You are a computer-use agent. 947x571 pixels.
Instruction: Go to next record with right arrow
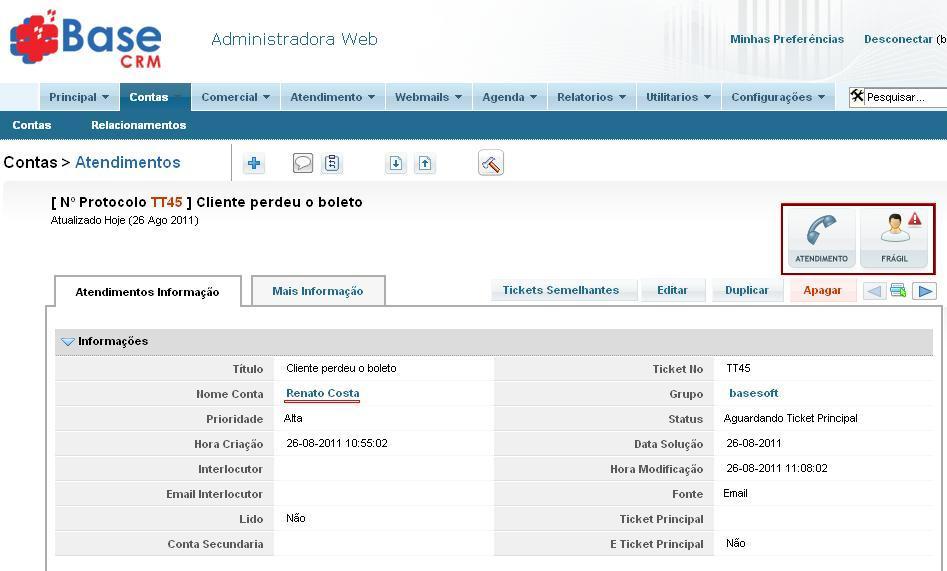[925, 291]
